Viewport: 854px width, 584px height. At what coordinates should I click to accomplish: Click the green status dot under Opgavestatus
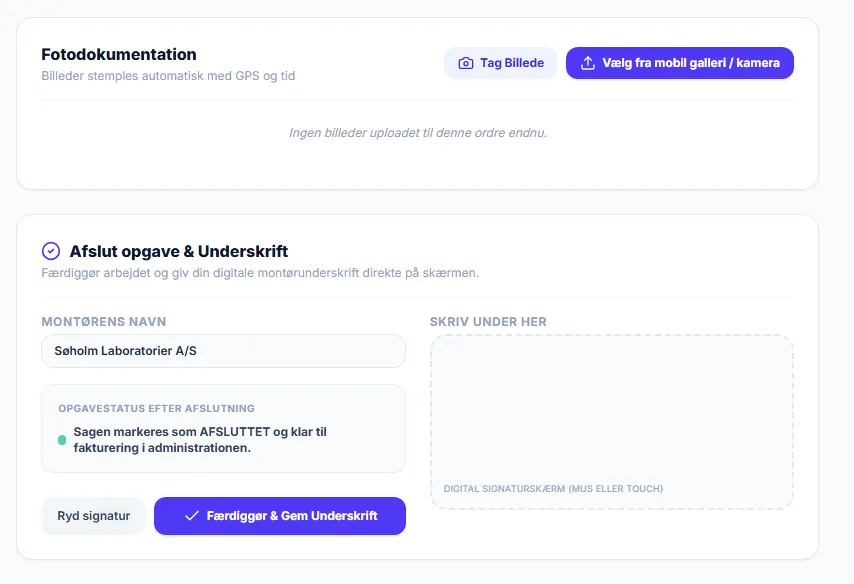point(62,440)
